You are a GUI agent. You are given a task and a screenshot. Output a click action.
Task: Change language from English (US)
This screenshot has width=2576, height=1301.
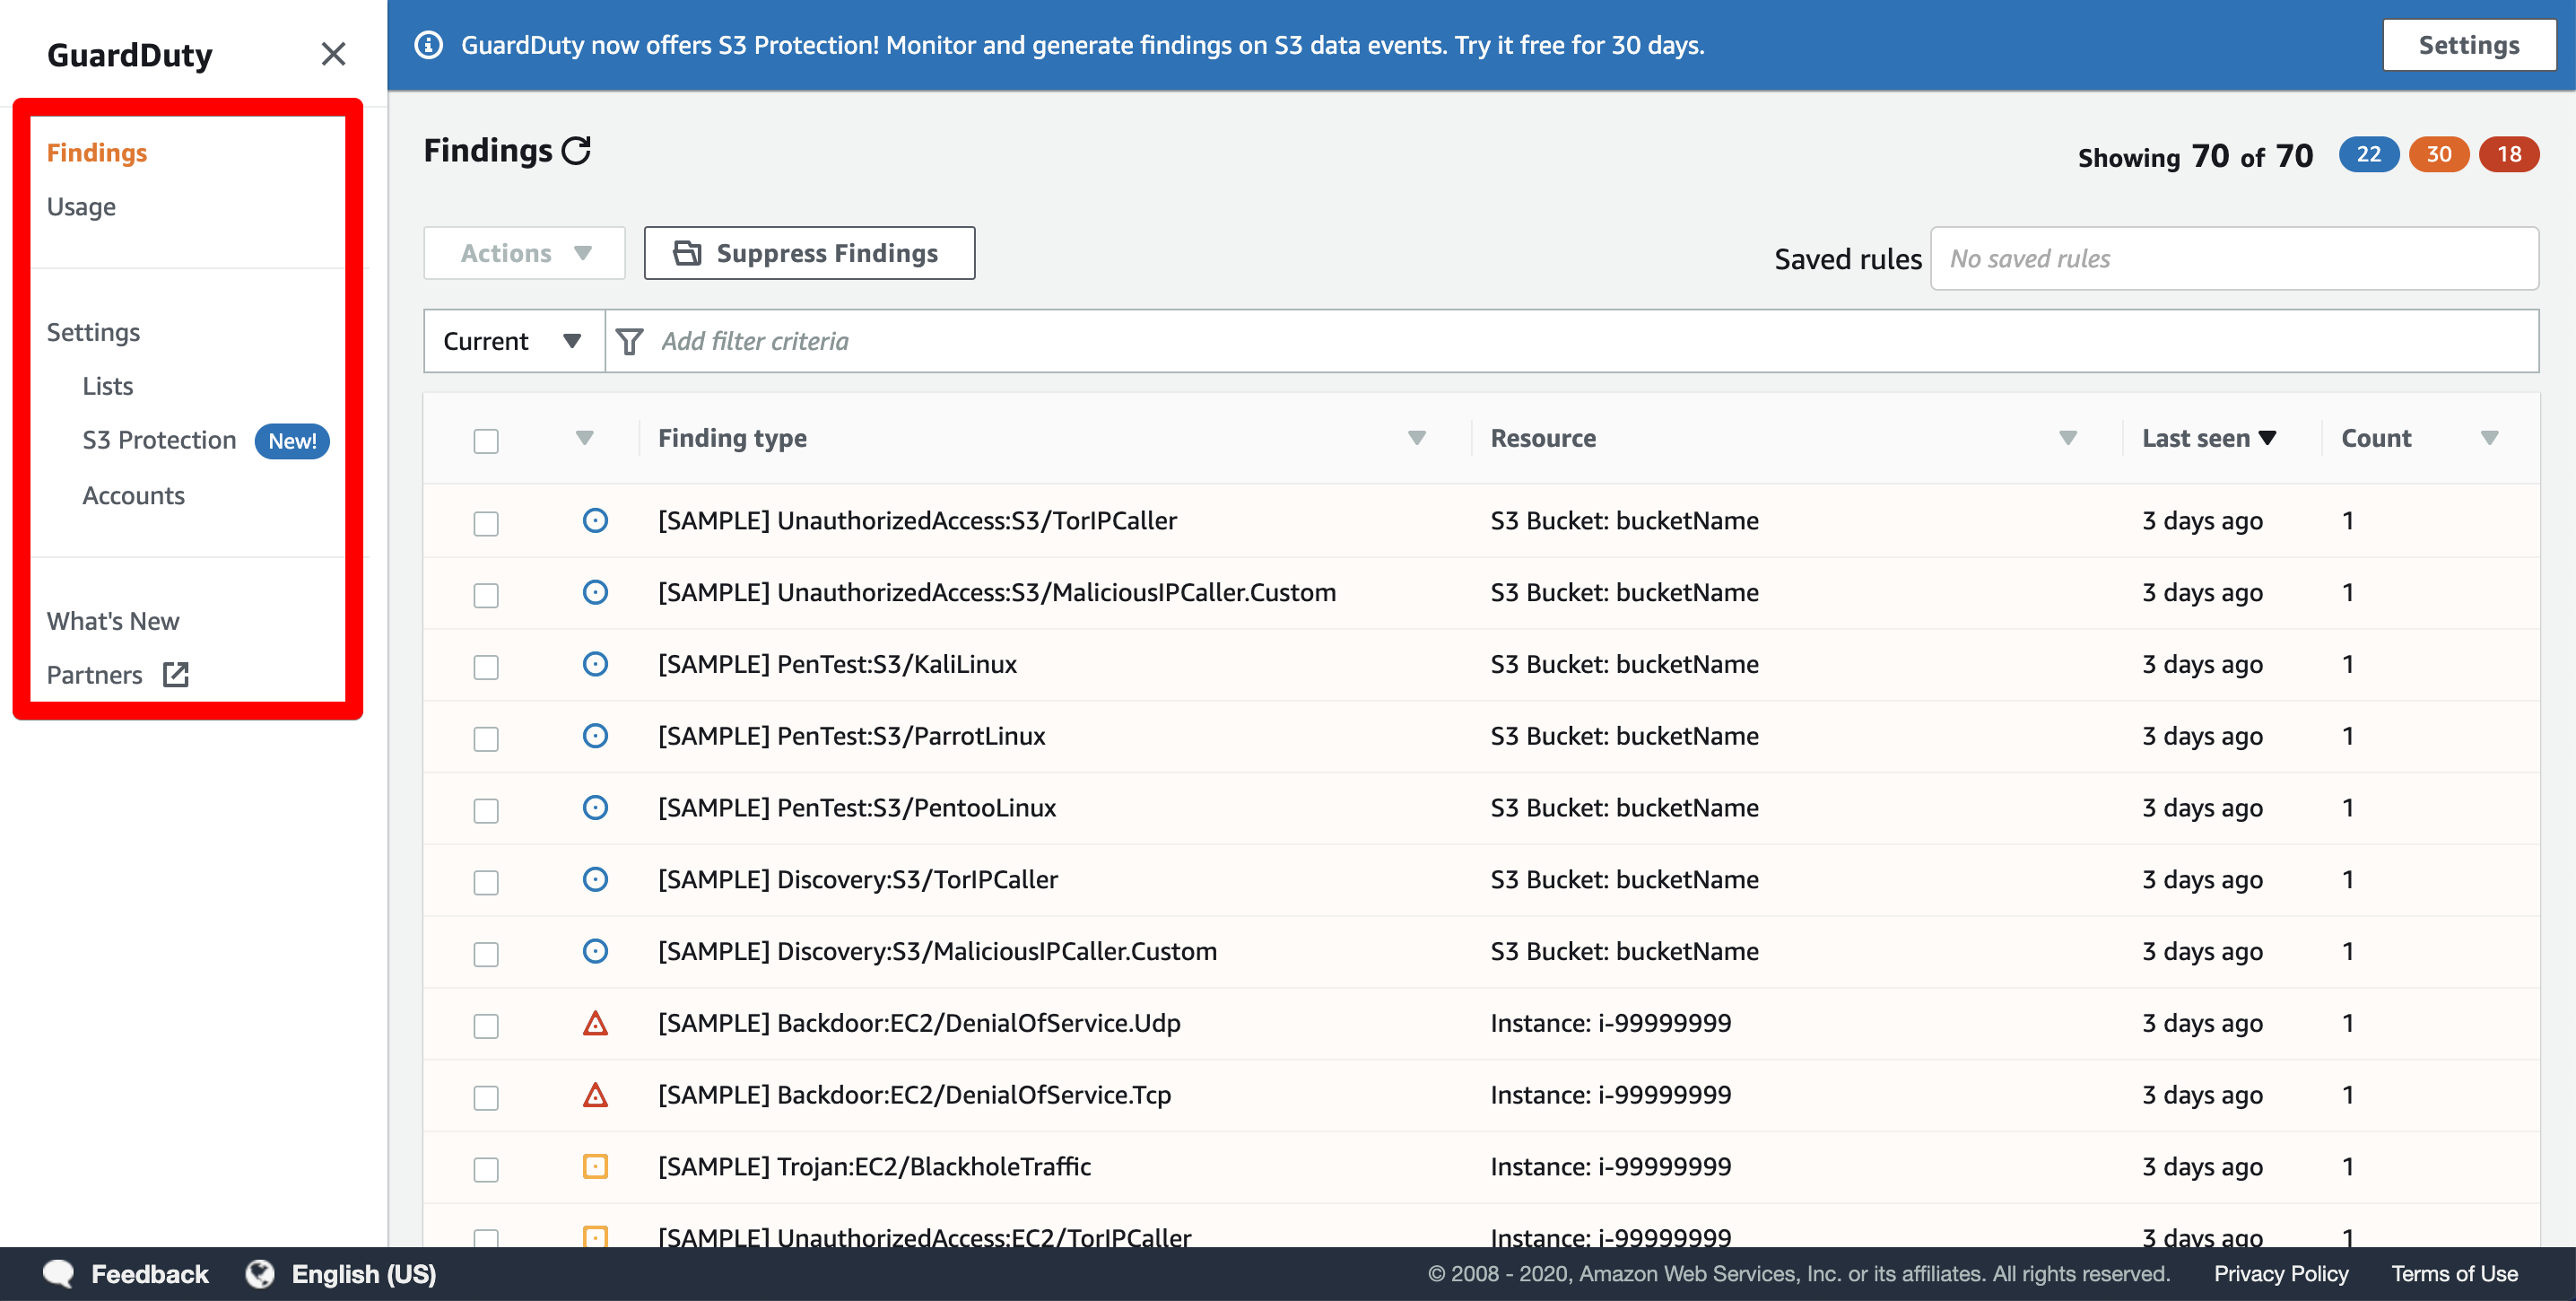364,1274
